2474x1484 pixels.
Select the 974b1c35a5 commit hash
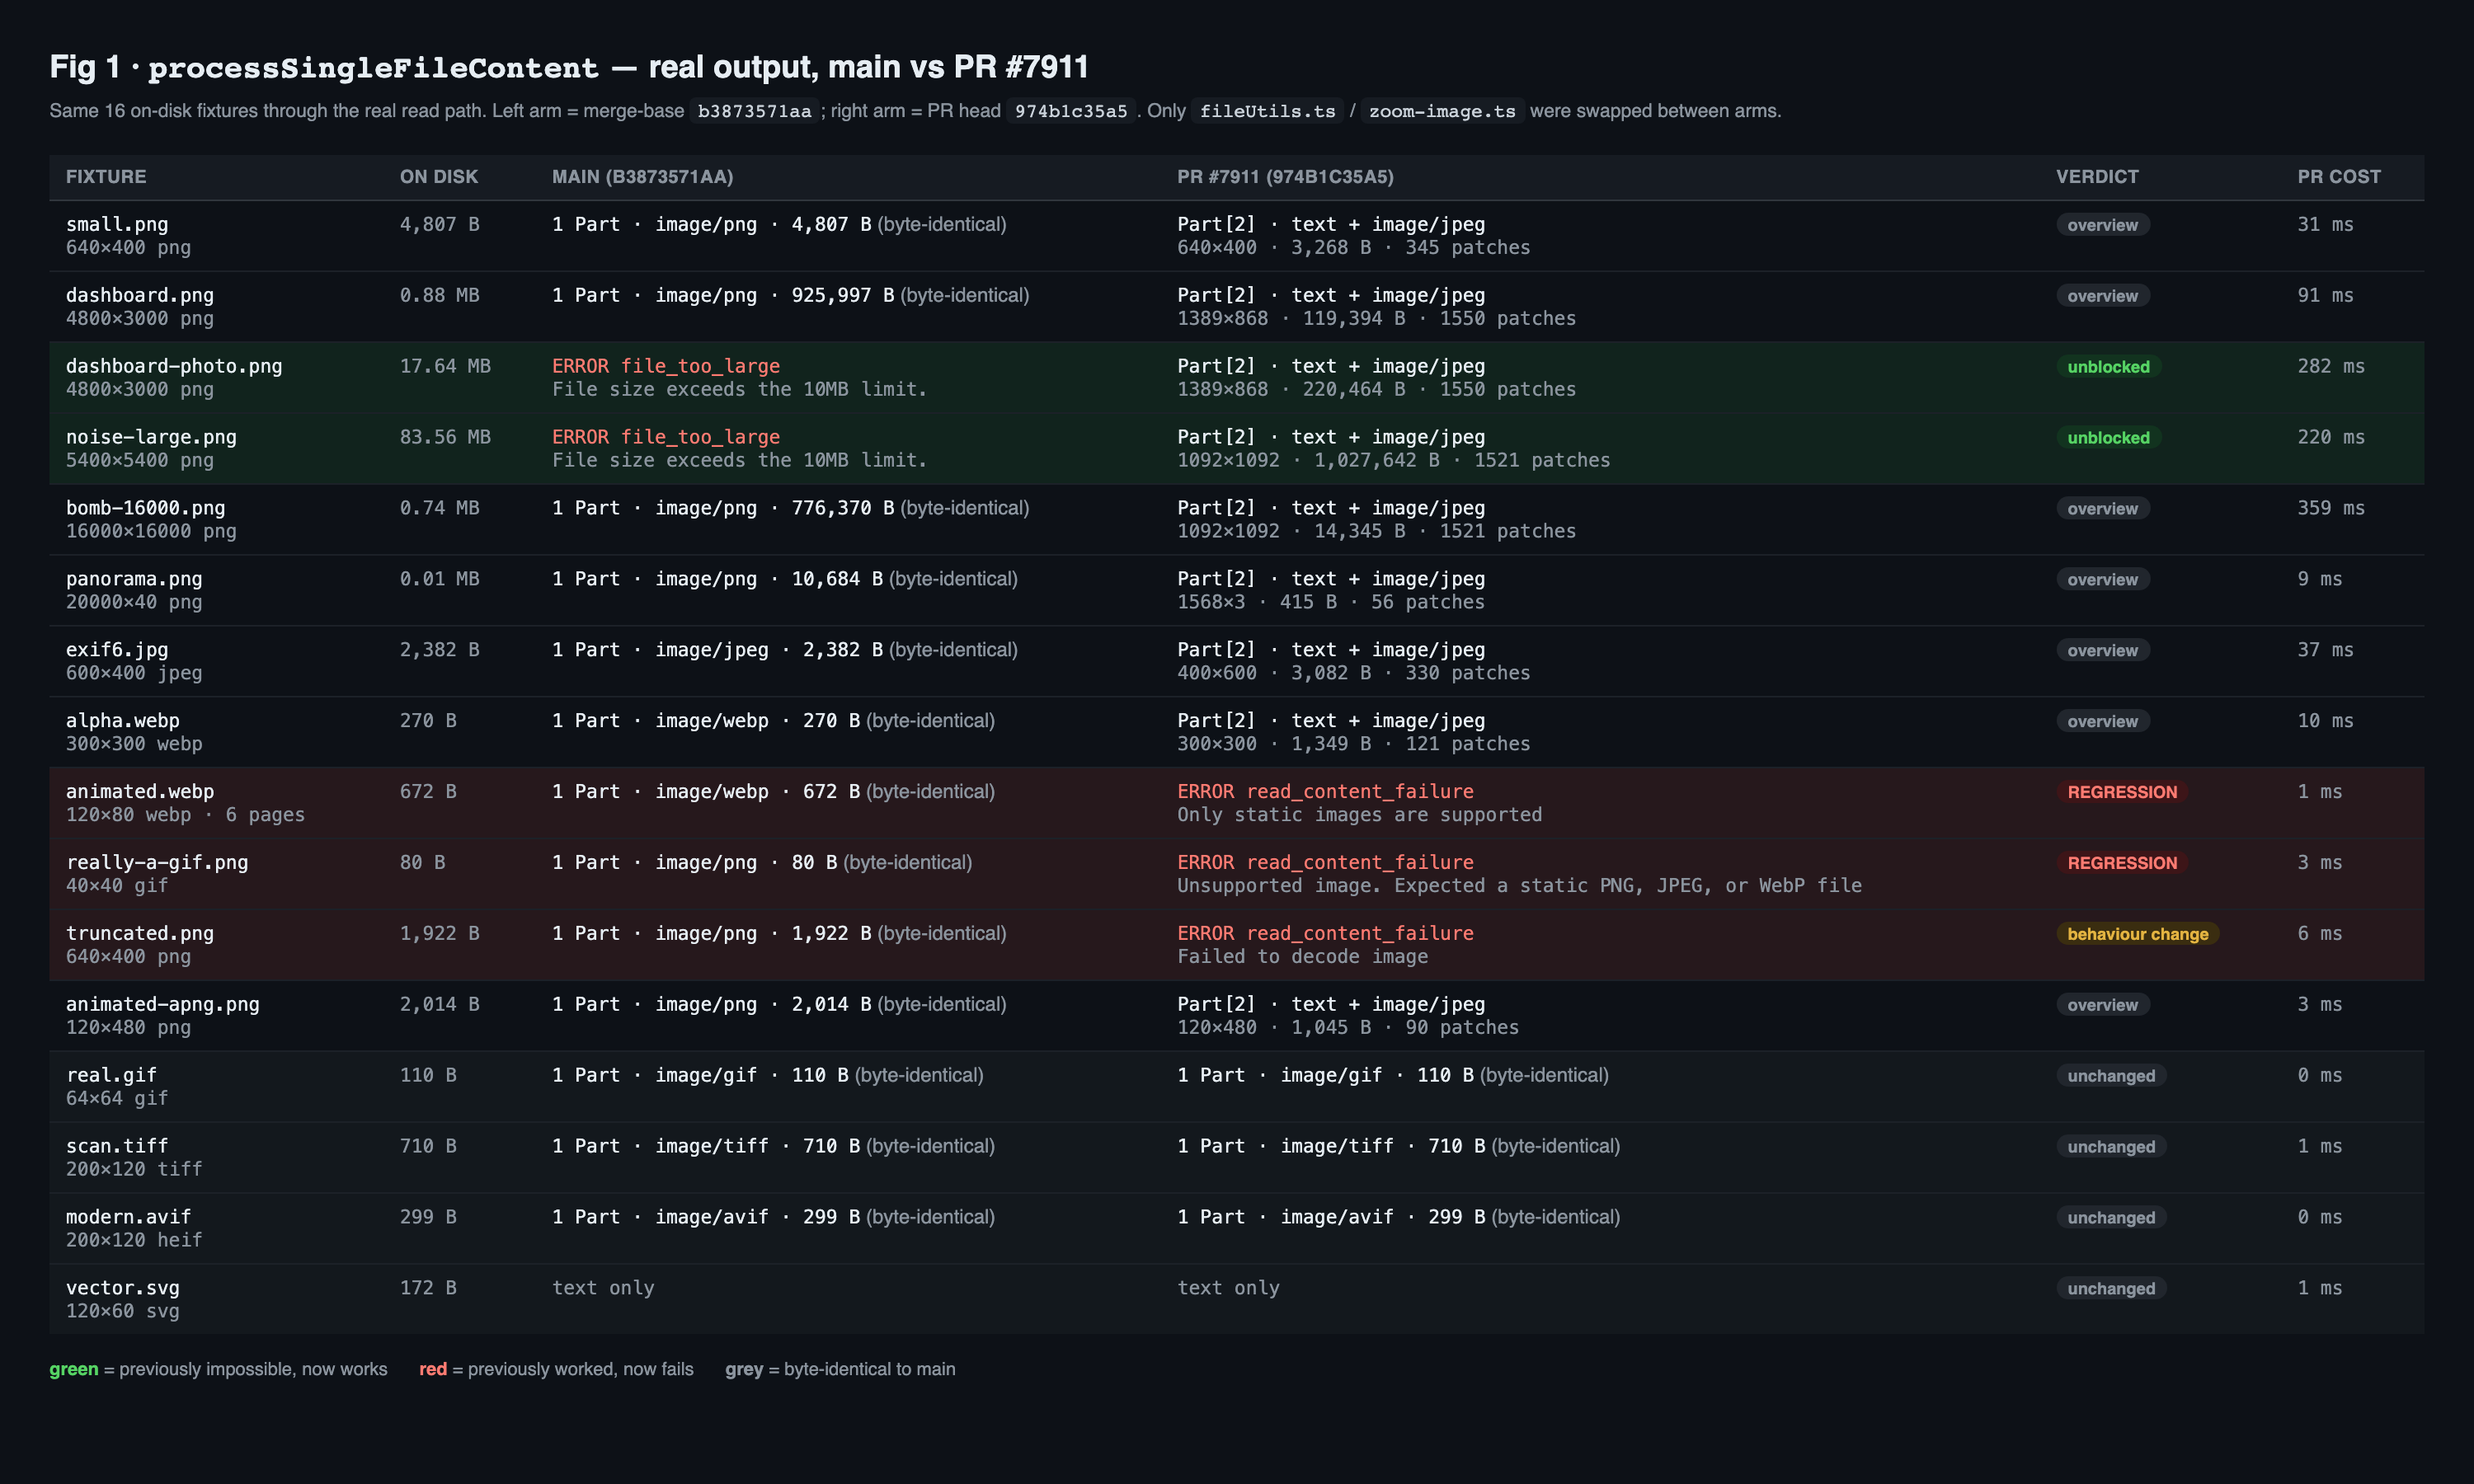tap(1071, 111)
